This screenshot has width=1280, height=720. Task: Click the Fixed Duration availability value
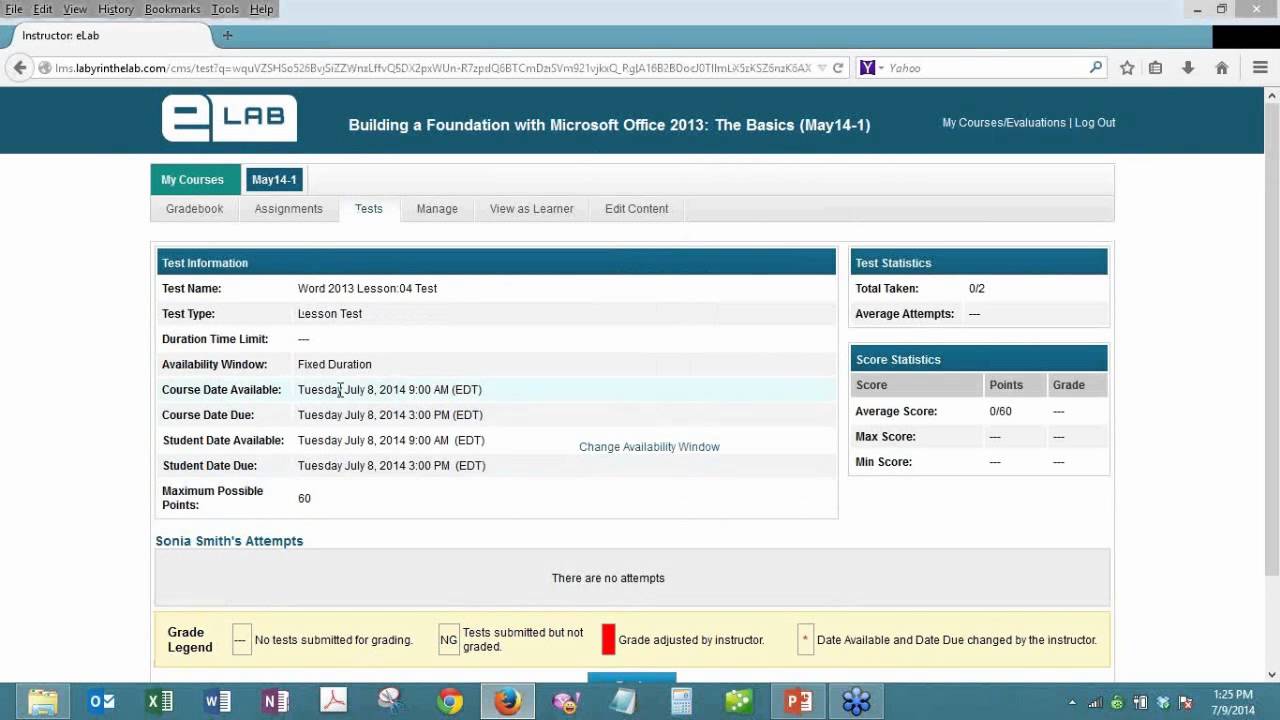coord(334,365)
